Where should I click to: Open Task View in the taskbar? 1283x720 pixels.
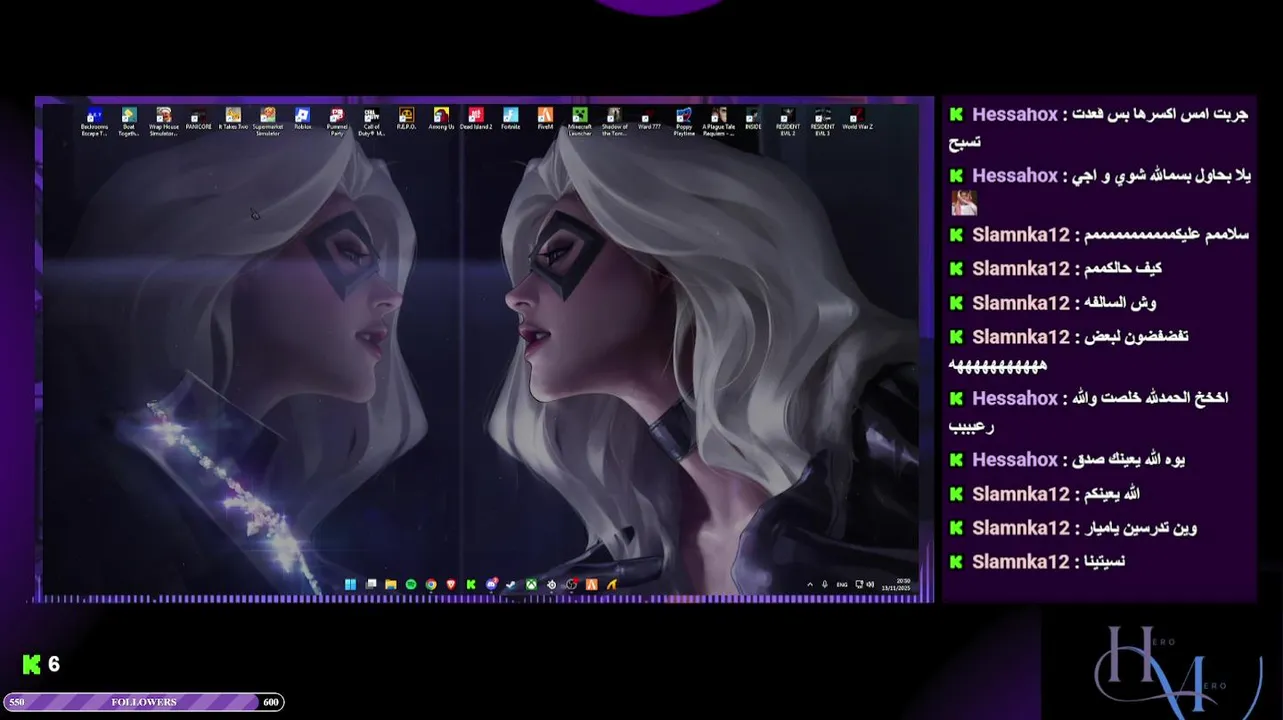[371, 584]
